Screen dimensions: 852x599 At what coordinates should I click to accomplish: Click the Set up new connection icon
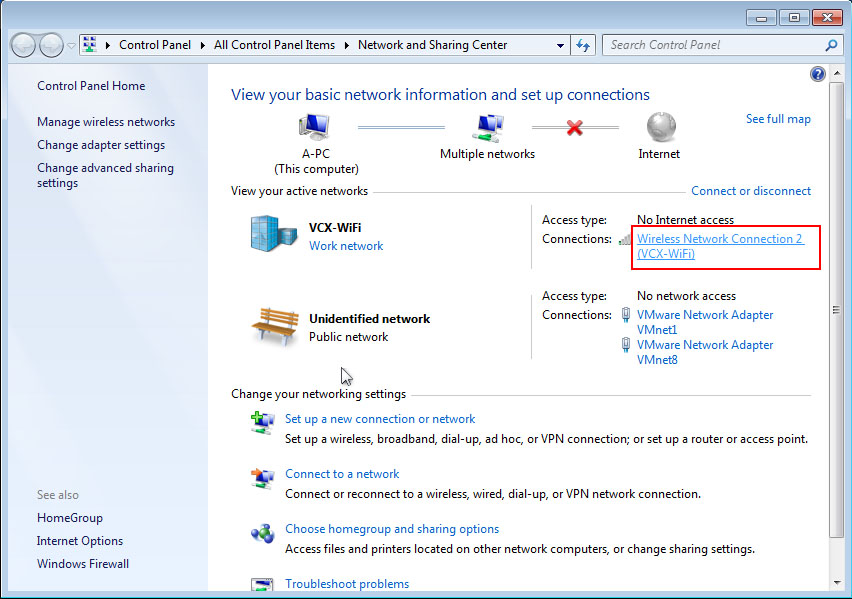[262, 422]
